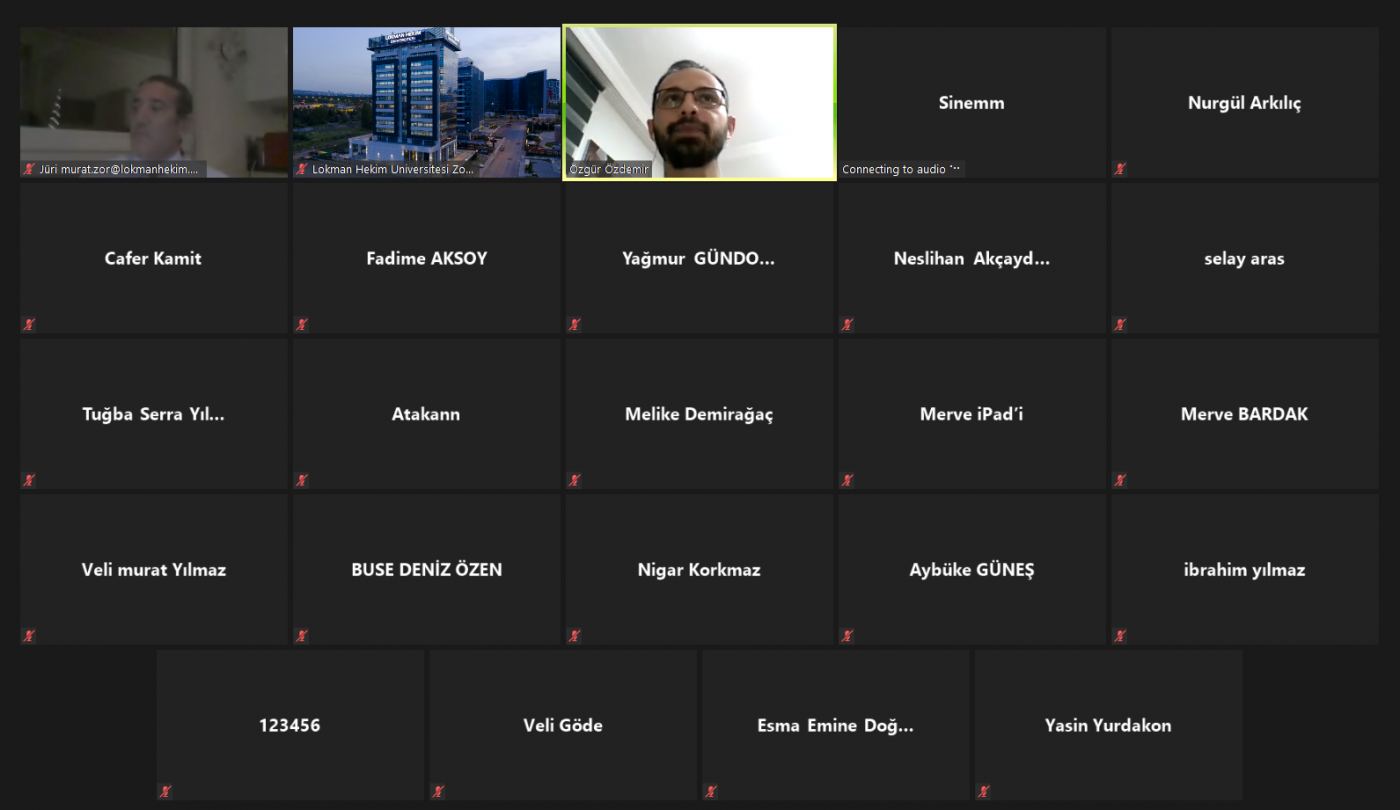The width and height of the screenshot is (1400, 810).
Task: Select Lokman Hekim Üniversitesi building video tile
Action: pos(427,102)
